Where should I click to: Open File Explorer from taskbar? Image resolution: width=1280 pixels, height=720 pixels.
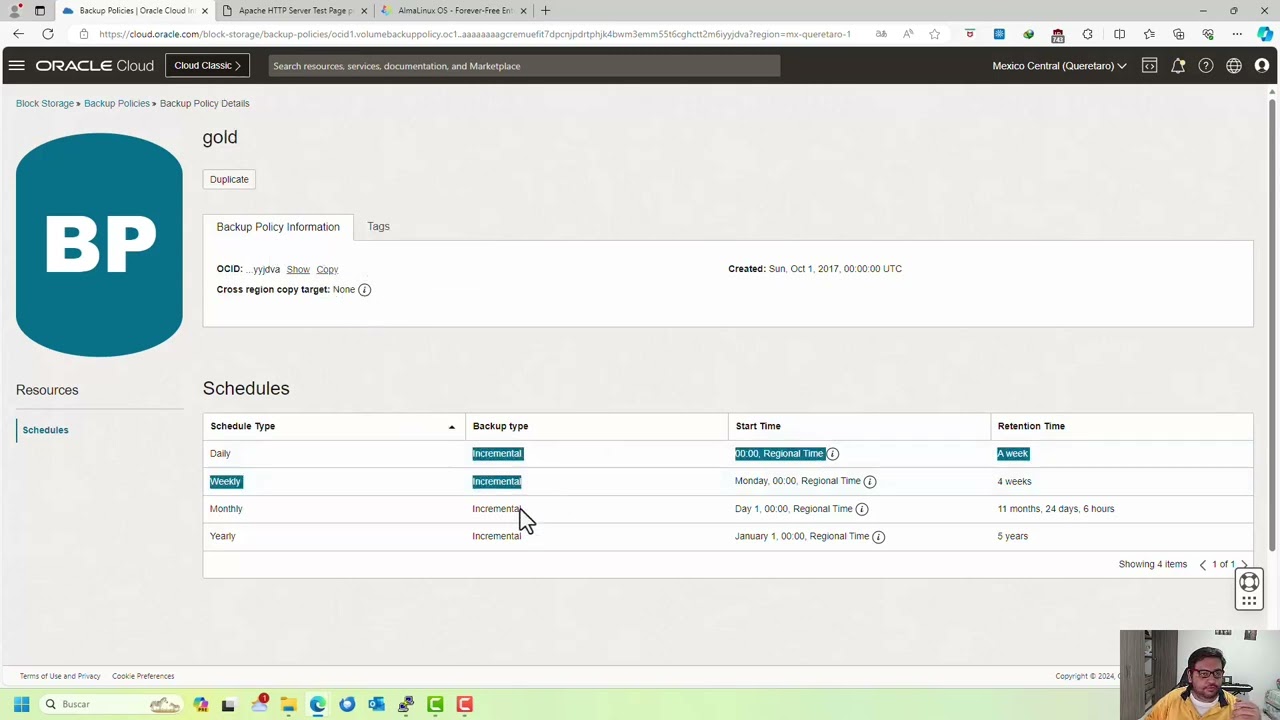pyautogui.click(x=288, y=704)
